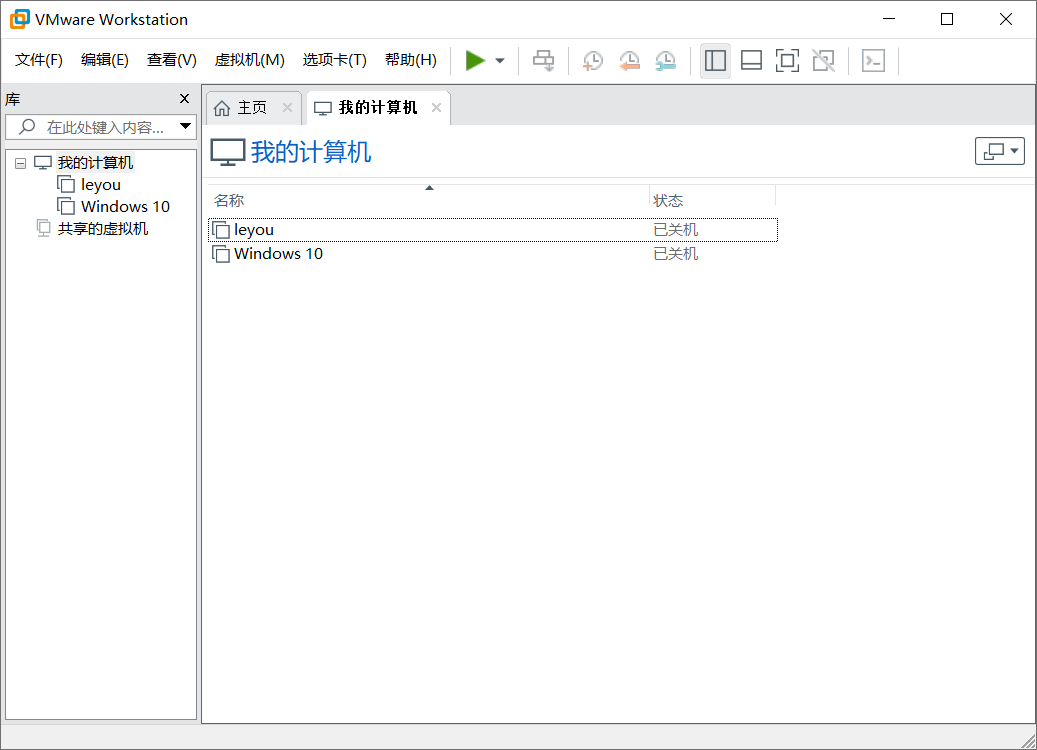Collapse the 我的计算机 tree node
This screenshot has width=1037, height=750.
pos(21,163)
